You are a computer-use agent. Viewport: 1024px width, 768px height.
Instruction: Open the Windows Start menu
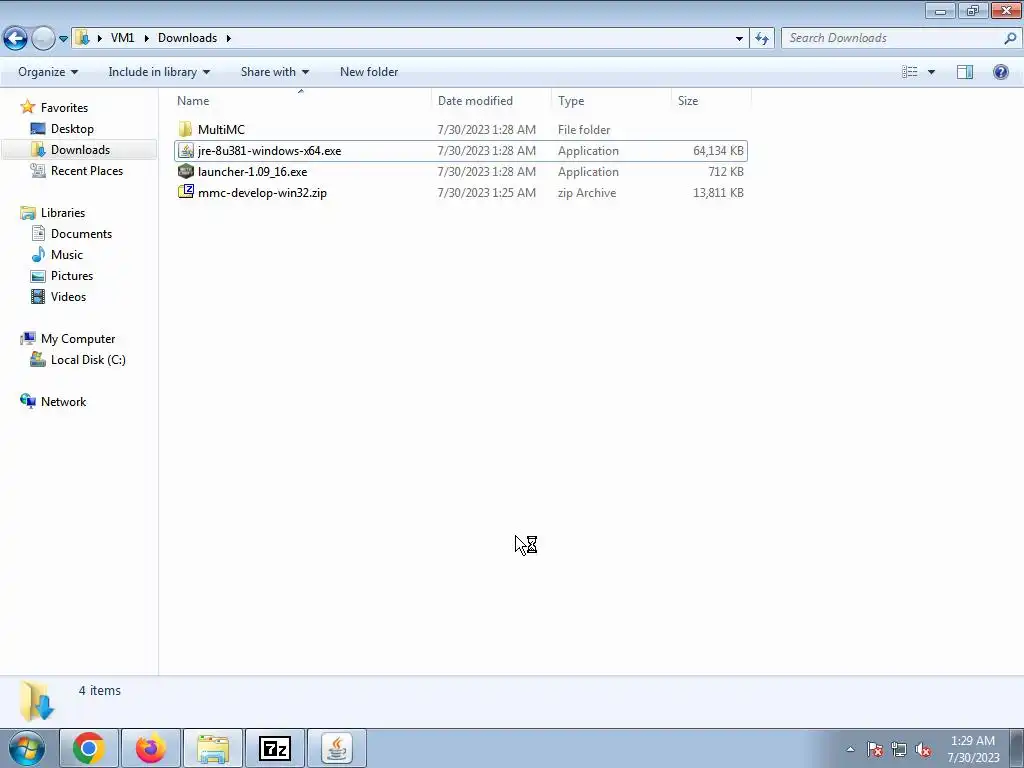tap(27, 748)
